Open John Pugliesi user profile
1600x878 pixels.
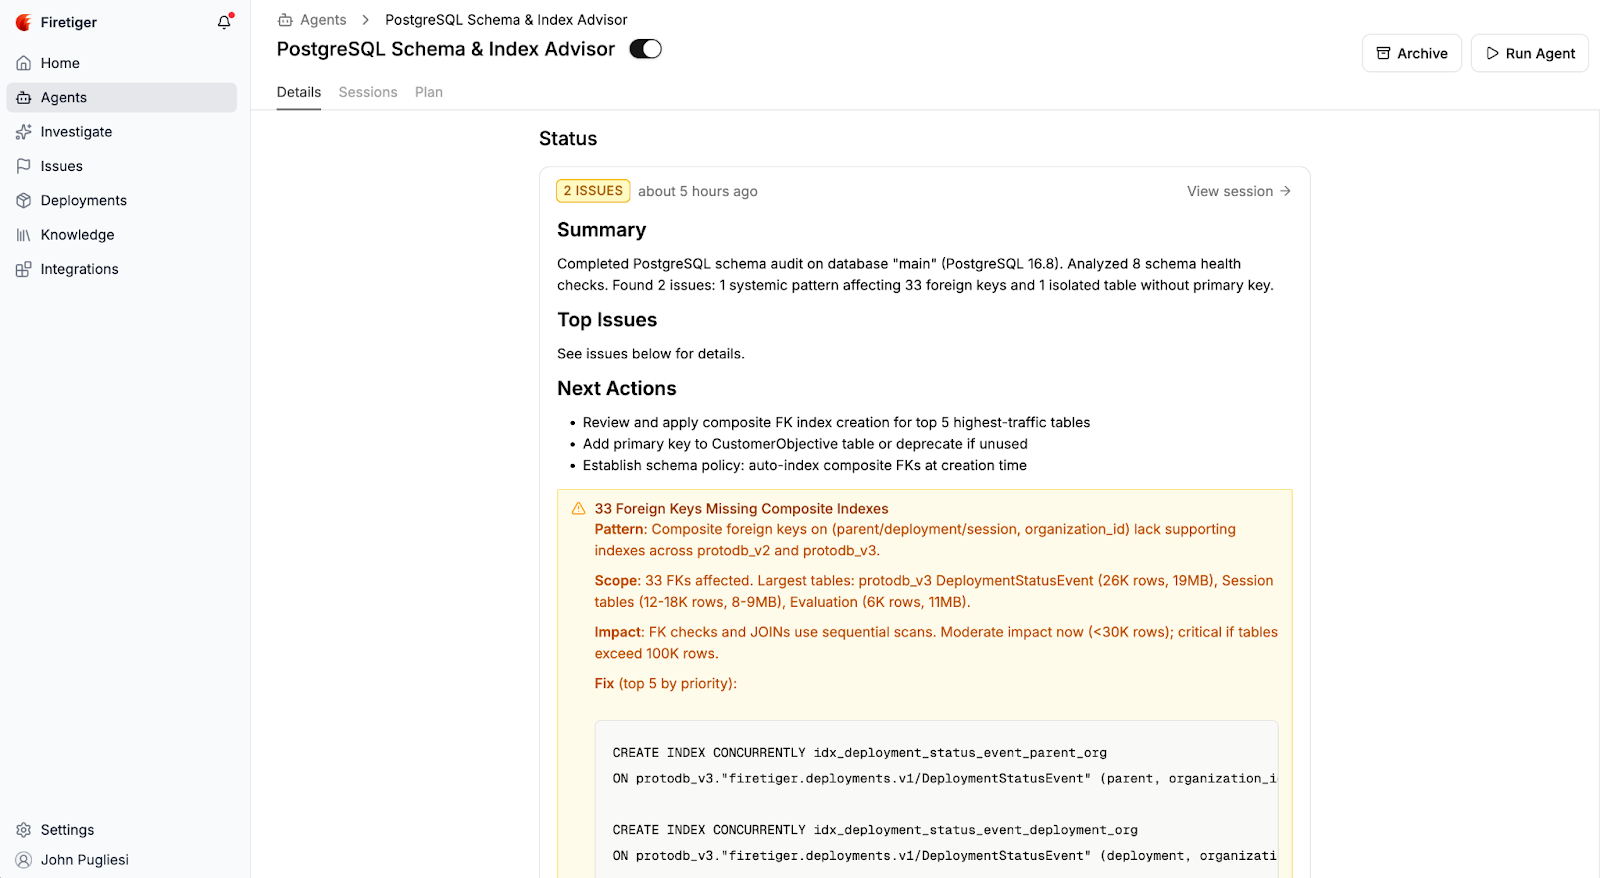122,860
